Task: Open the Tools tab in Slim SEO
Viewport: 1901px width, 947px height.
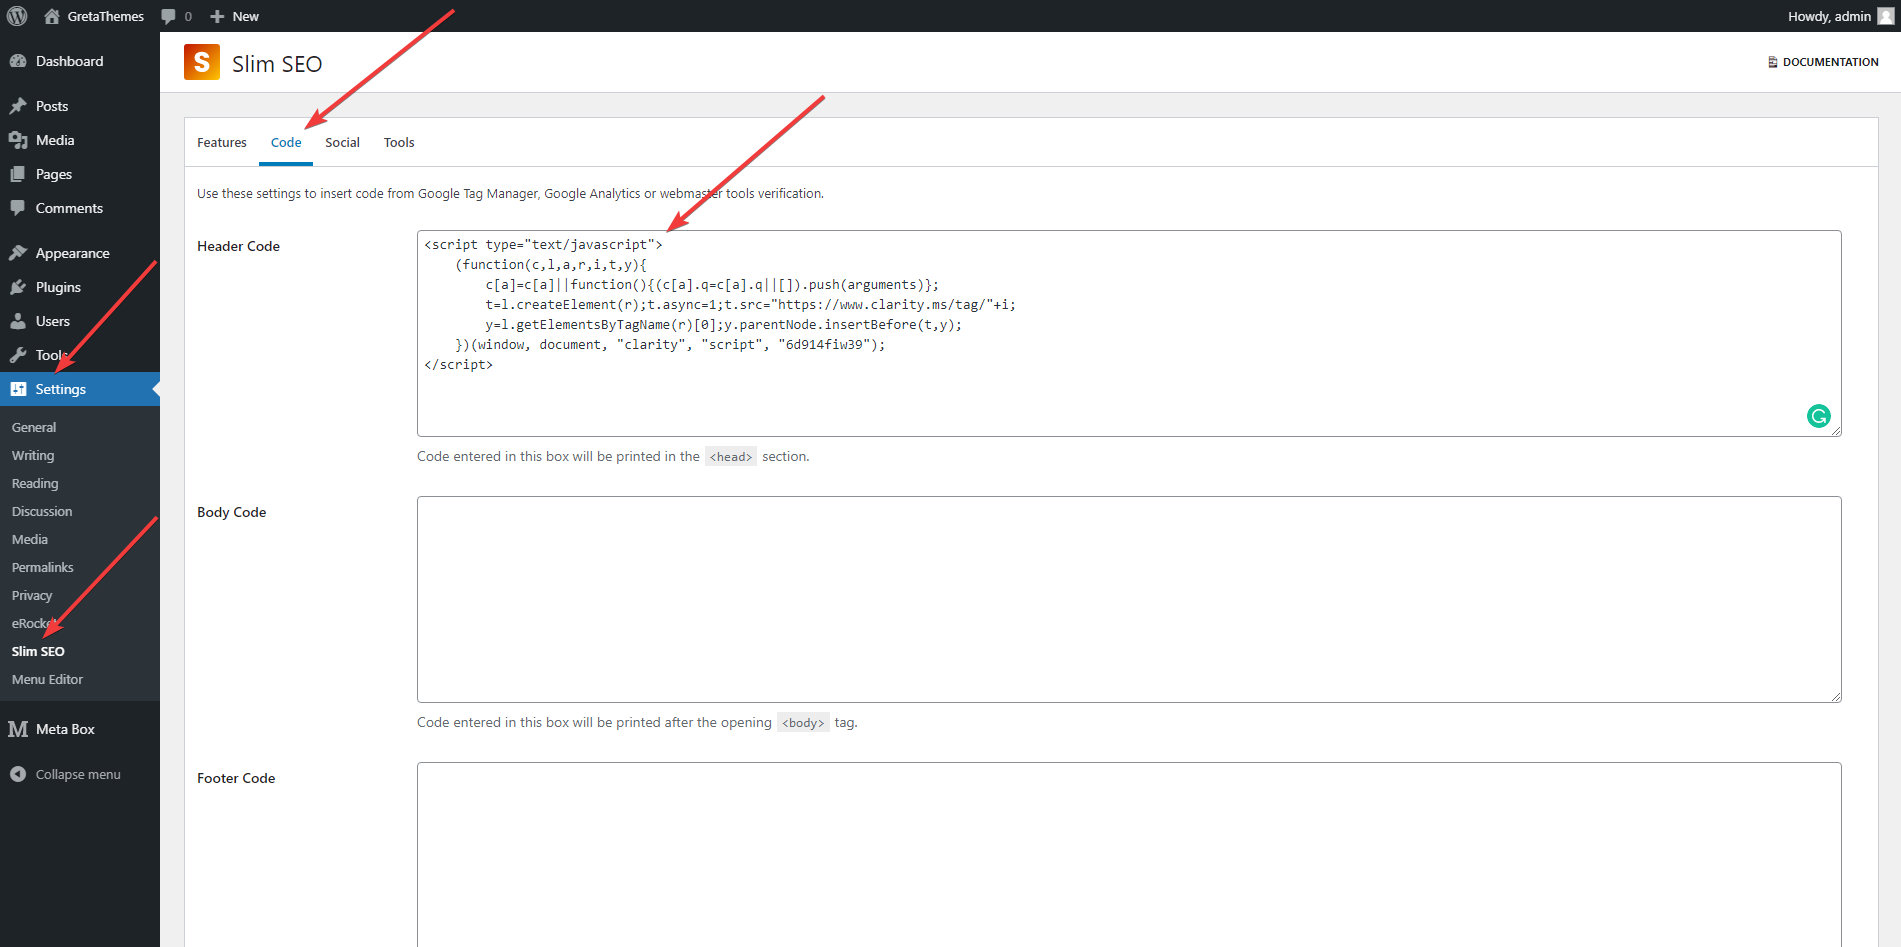Action: click(399, 142)
